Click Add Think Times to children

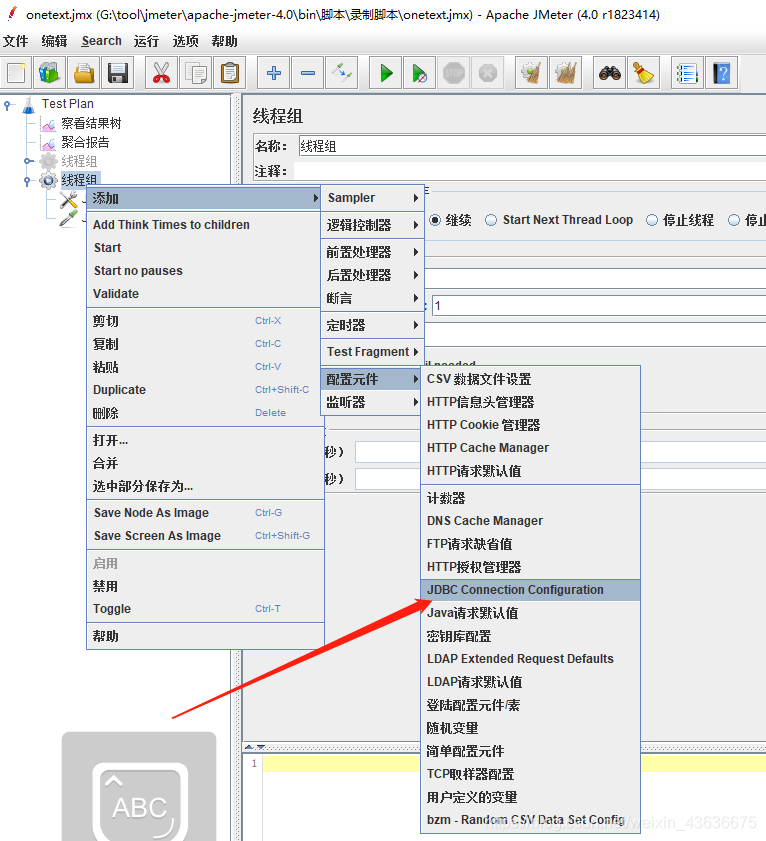(204, 225)
